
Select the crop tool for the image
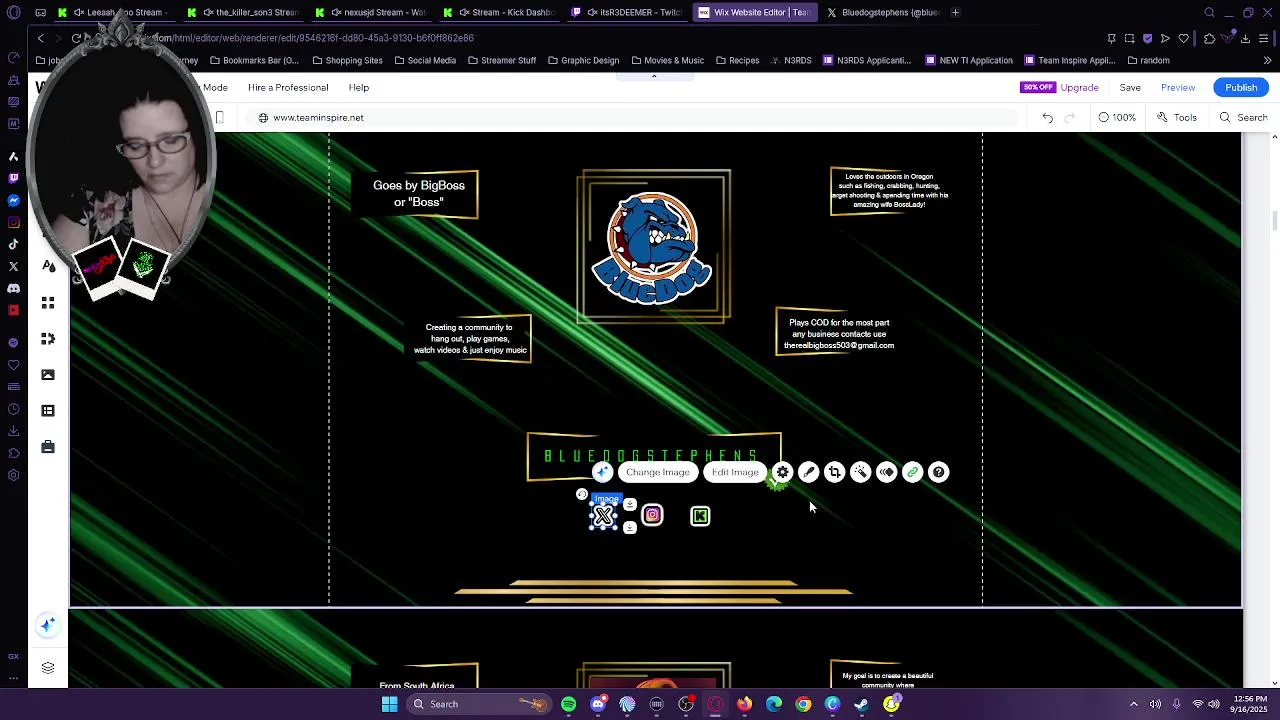[835, 472]
